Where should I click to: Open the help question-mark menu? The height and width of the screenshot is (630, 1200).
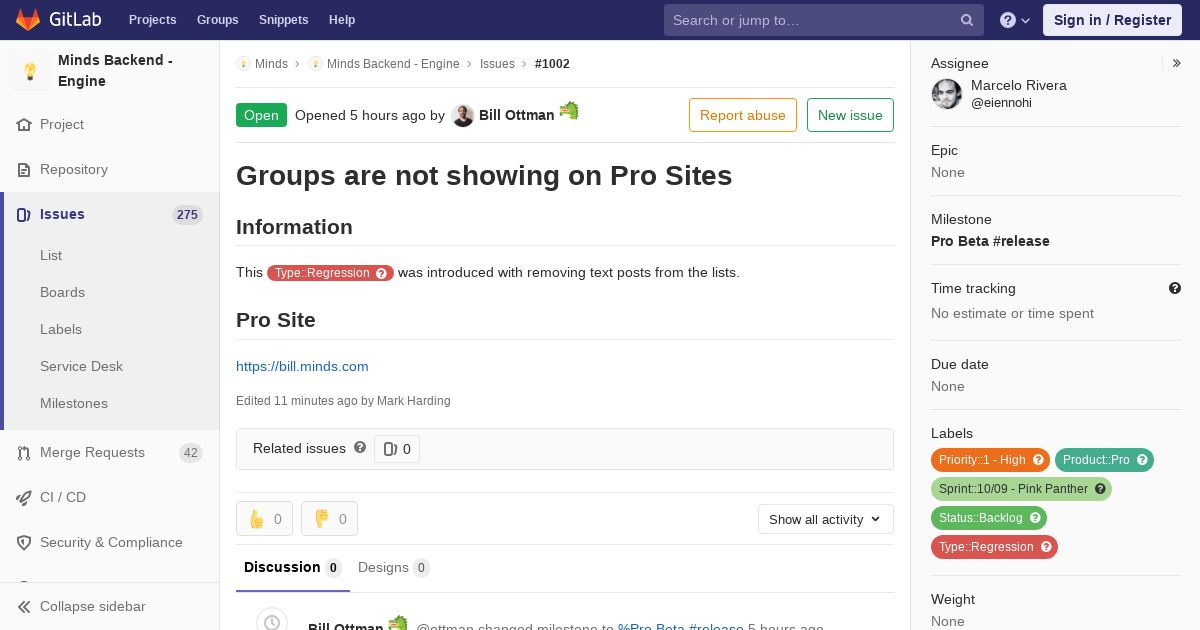click(1015, 20)
